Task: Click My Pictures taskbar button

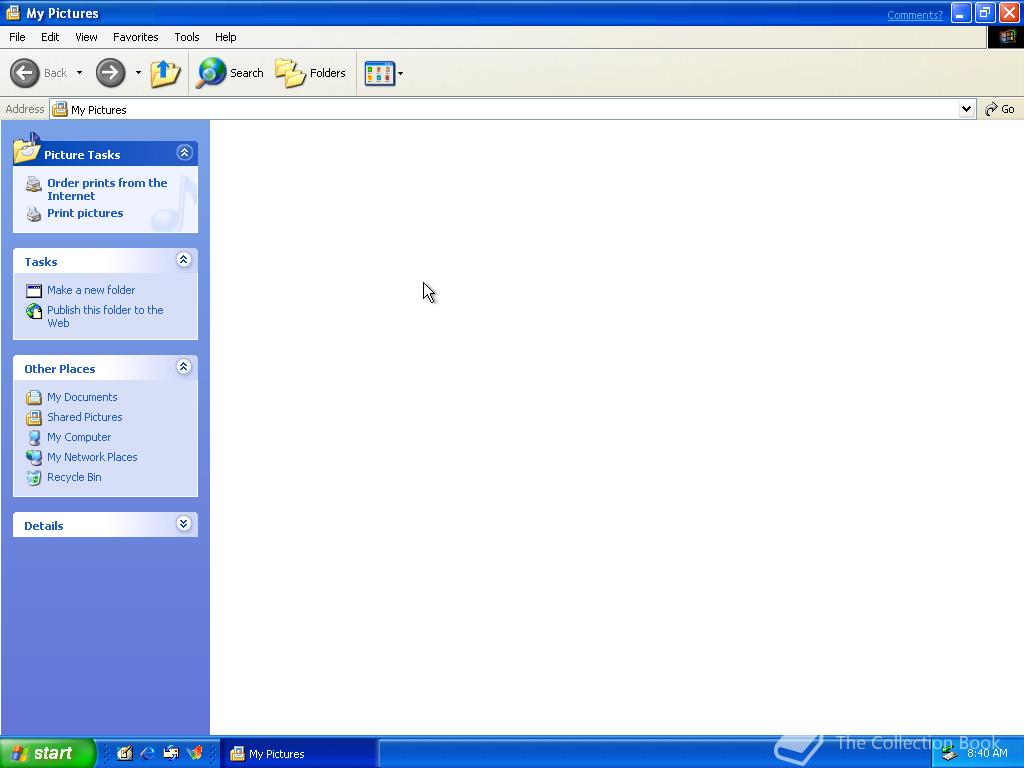Action: point(298,754)
